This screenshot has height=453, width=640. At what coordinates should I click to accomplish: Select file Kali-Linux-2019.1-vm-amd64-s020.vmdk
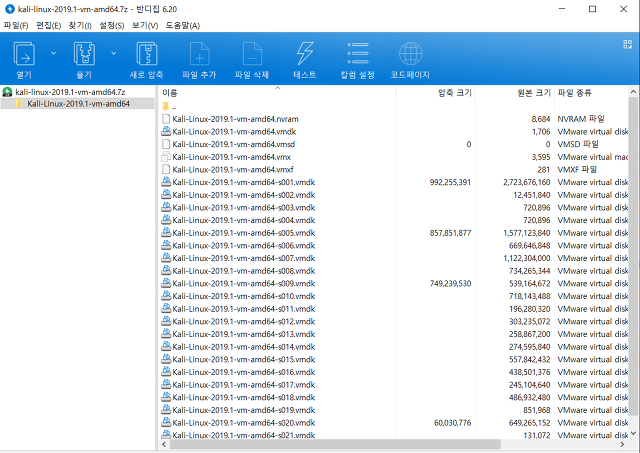click(x=244, y=422)
